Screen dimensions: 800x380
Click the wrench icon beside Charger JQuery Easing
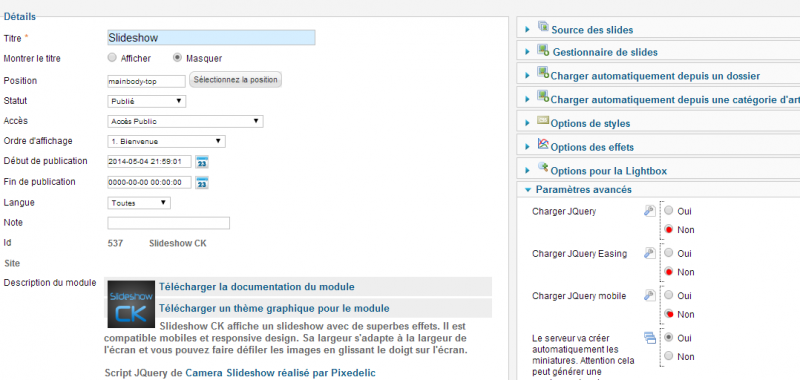[649, 253]
